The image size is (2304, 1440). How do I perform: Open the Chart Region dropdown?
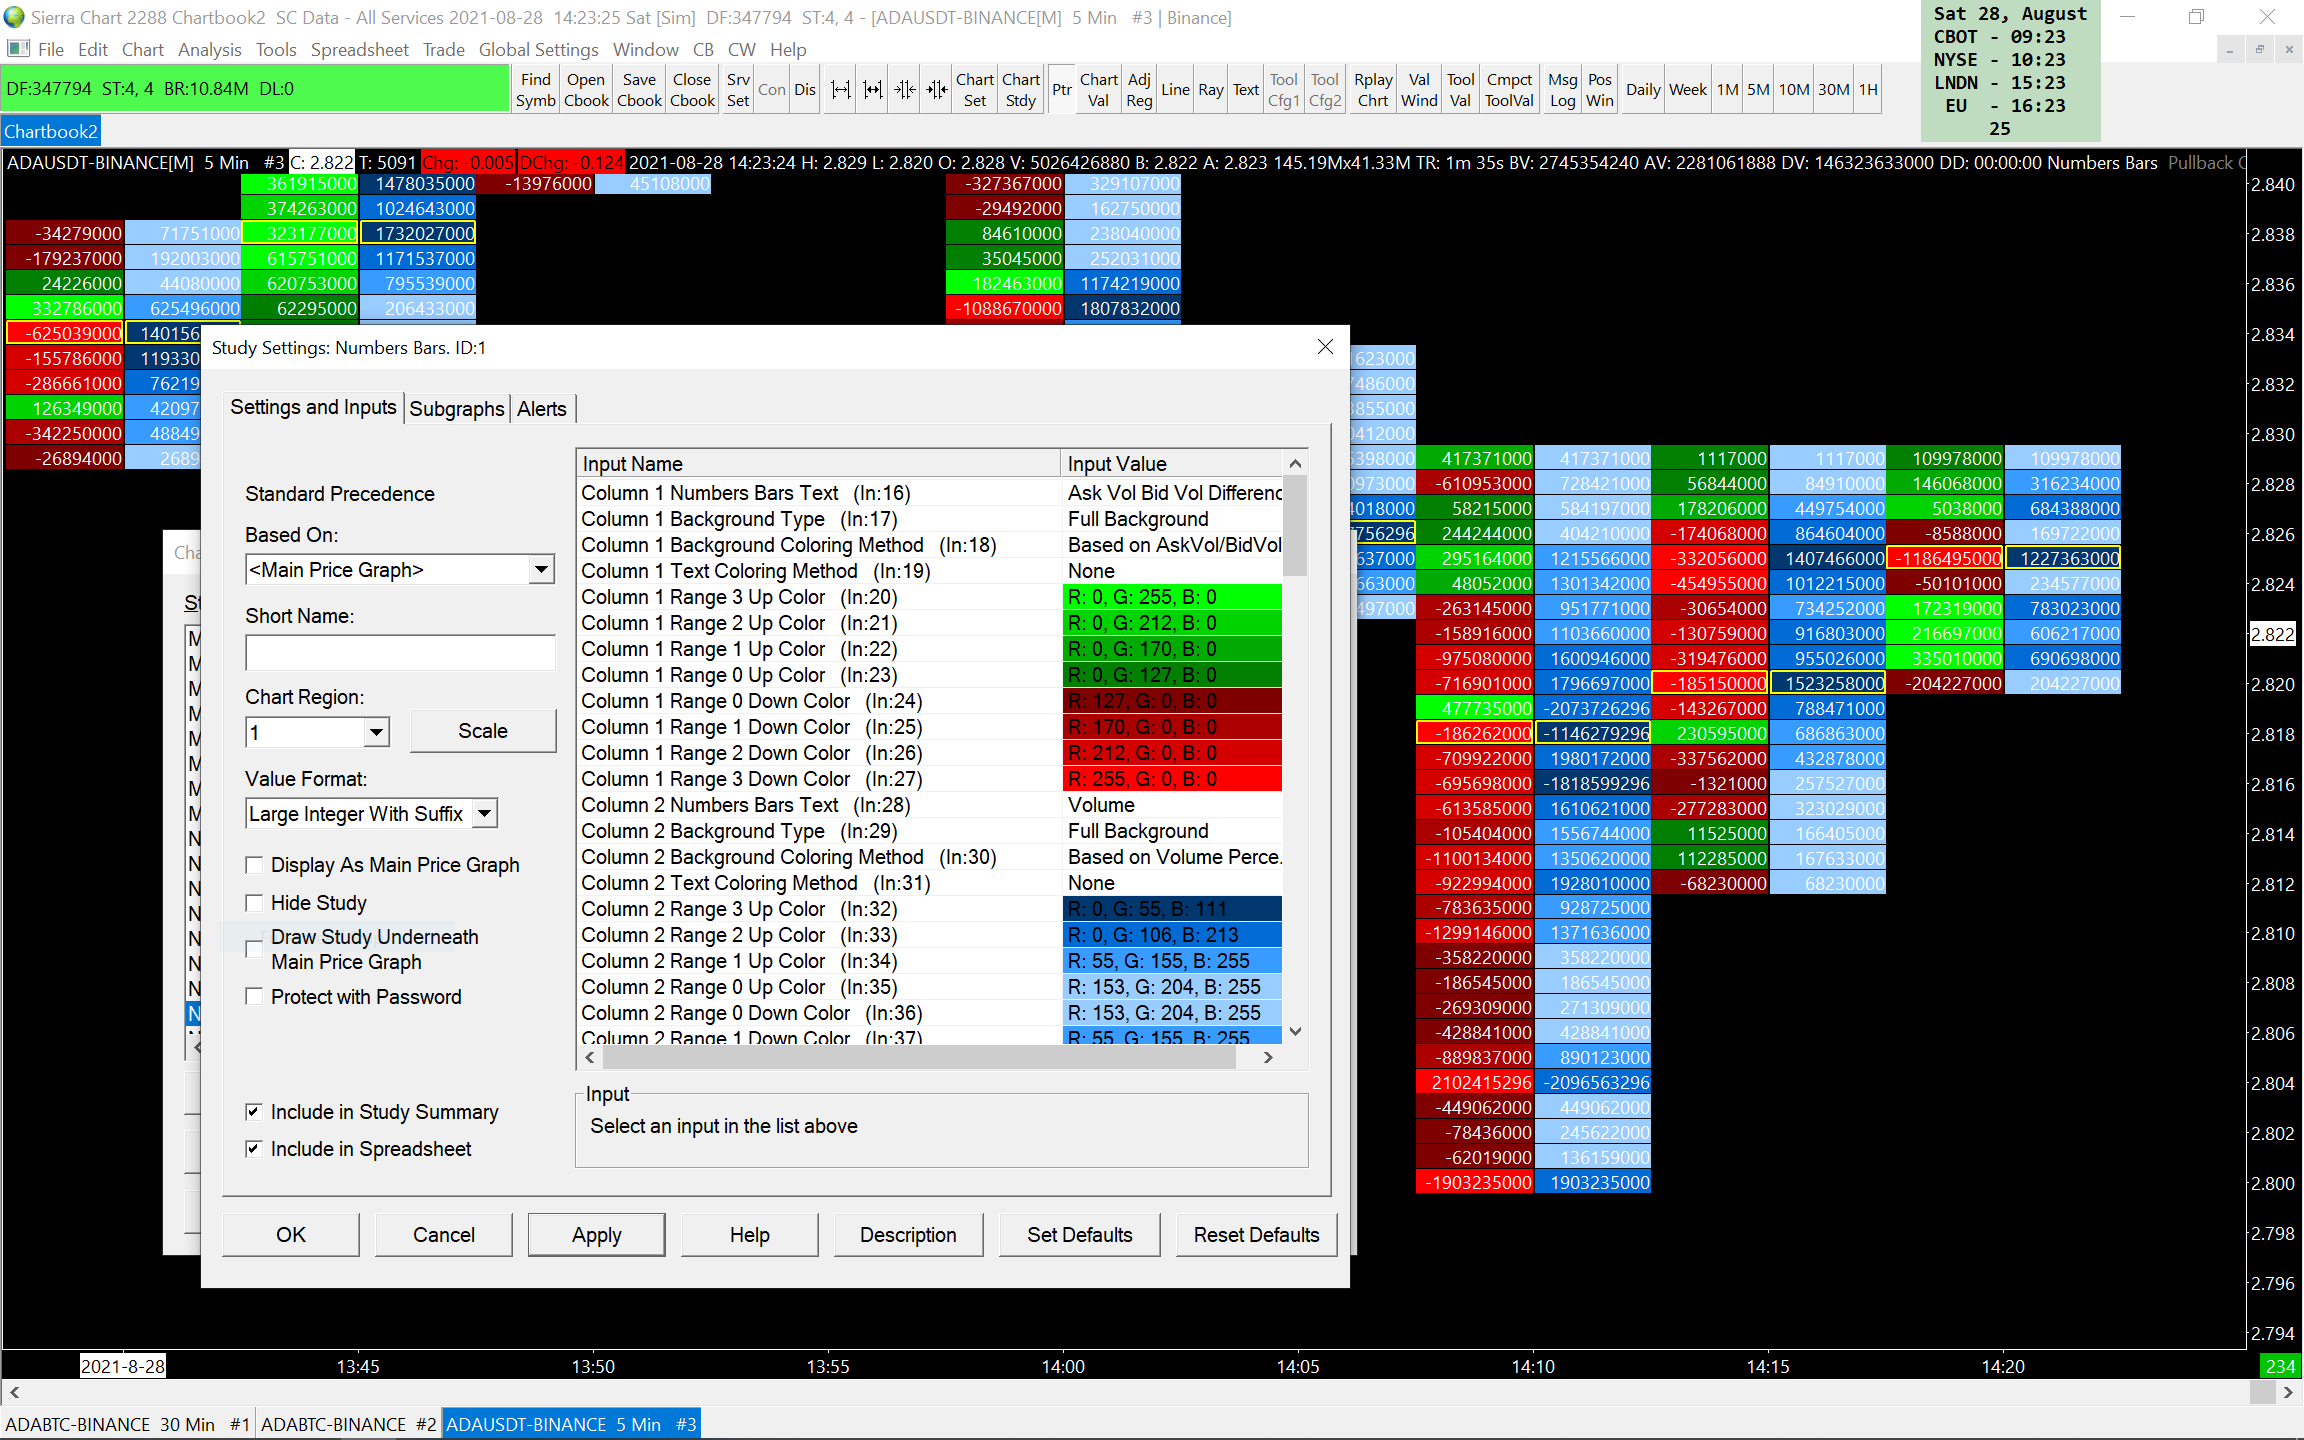376,733
